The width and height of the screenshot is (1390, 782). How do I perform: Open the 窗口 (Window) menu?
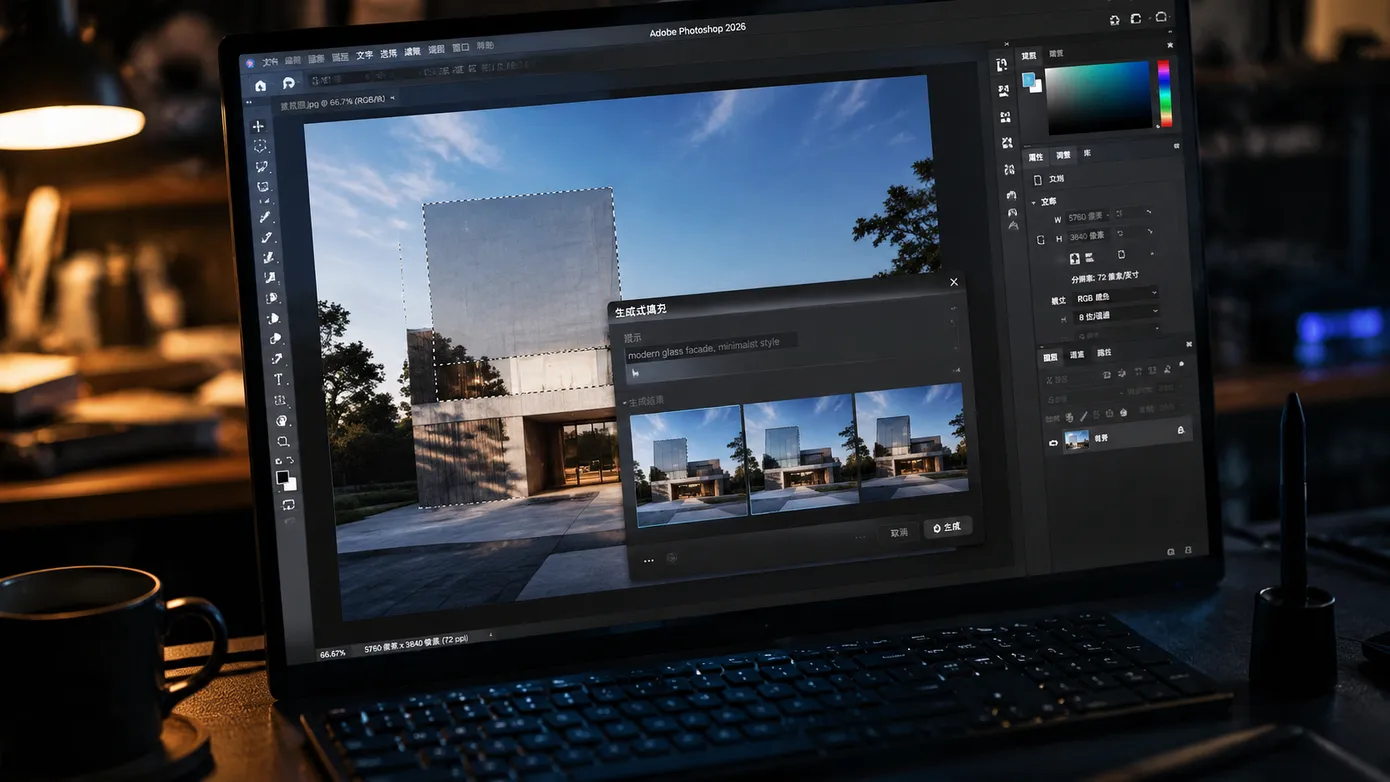(460, 48)
